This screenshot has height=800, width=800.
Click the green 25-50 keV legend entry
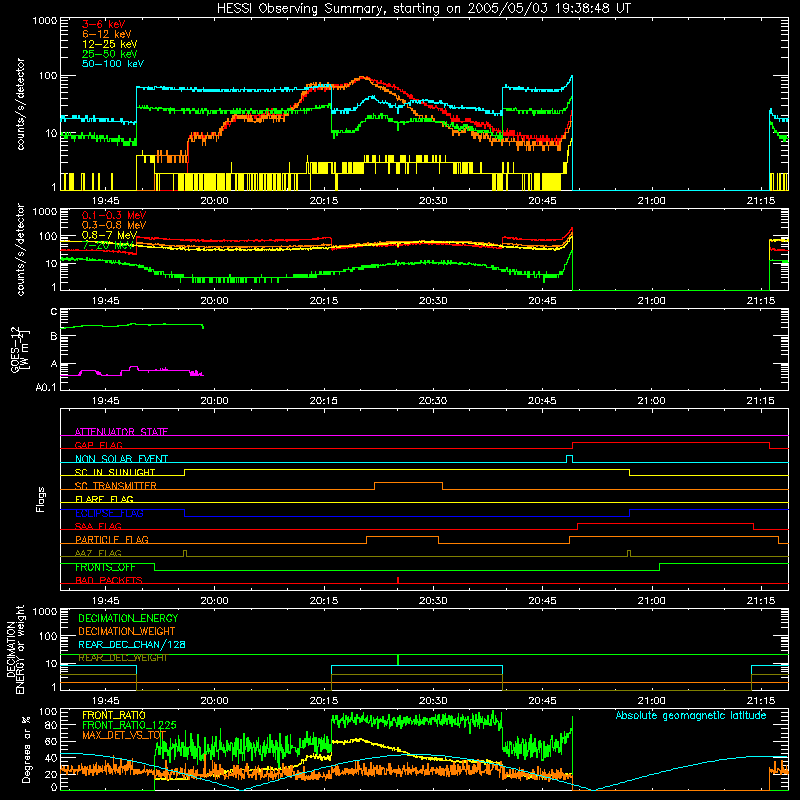coord(110,54)
